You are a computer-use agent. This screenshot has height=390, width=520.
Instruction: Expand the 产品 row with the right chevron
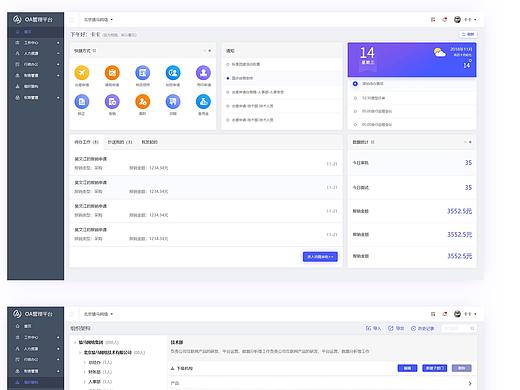point(470,383)
